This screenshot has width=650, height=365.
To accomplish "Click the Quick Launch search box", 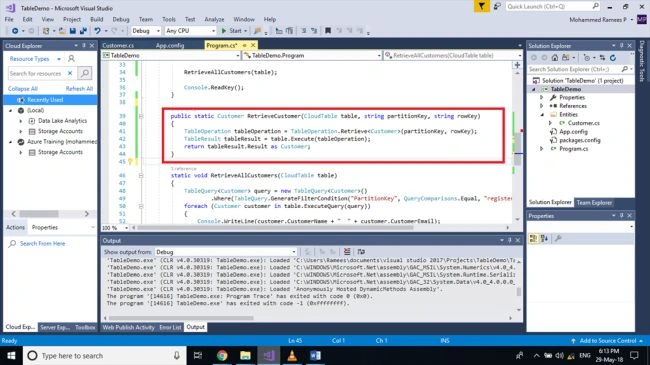I will tap(553, 6).
